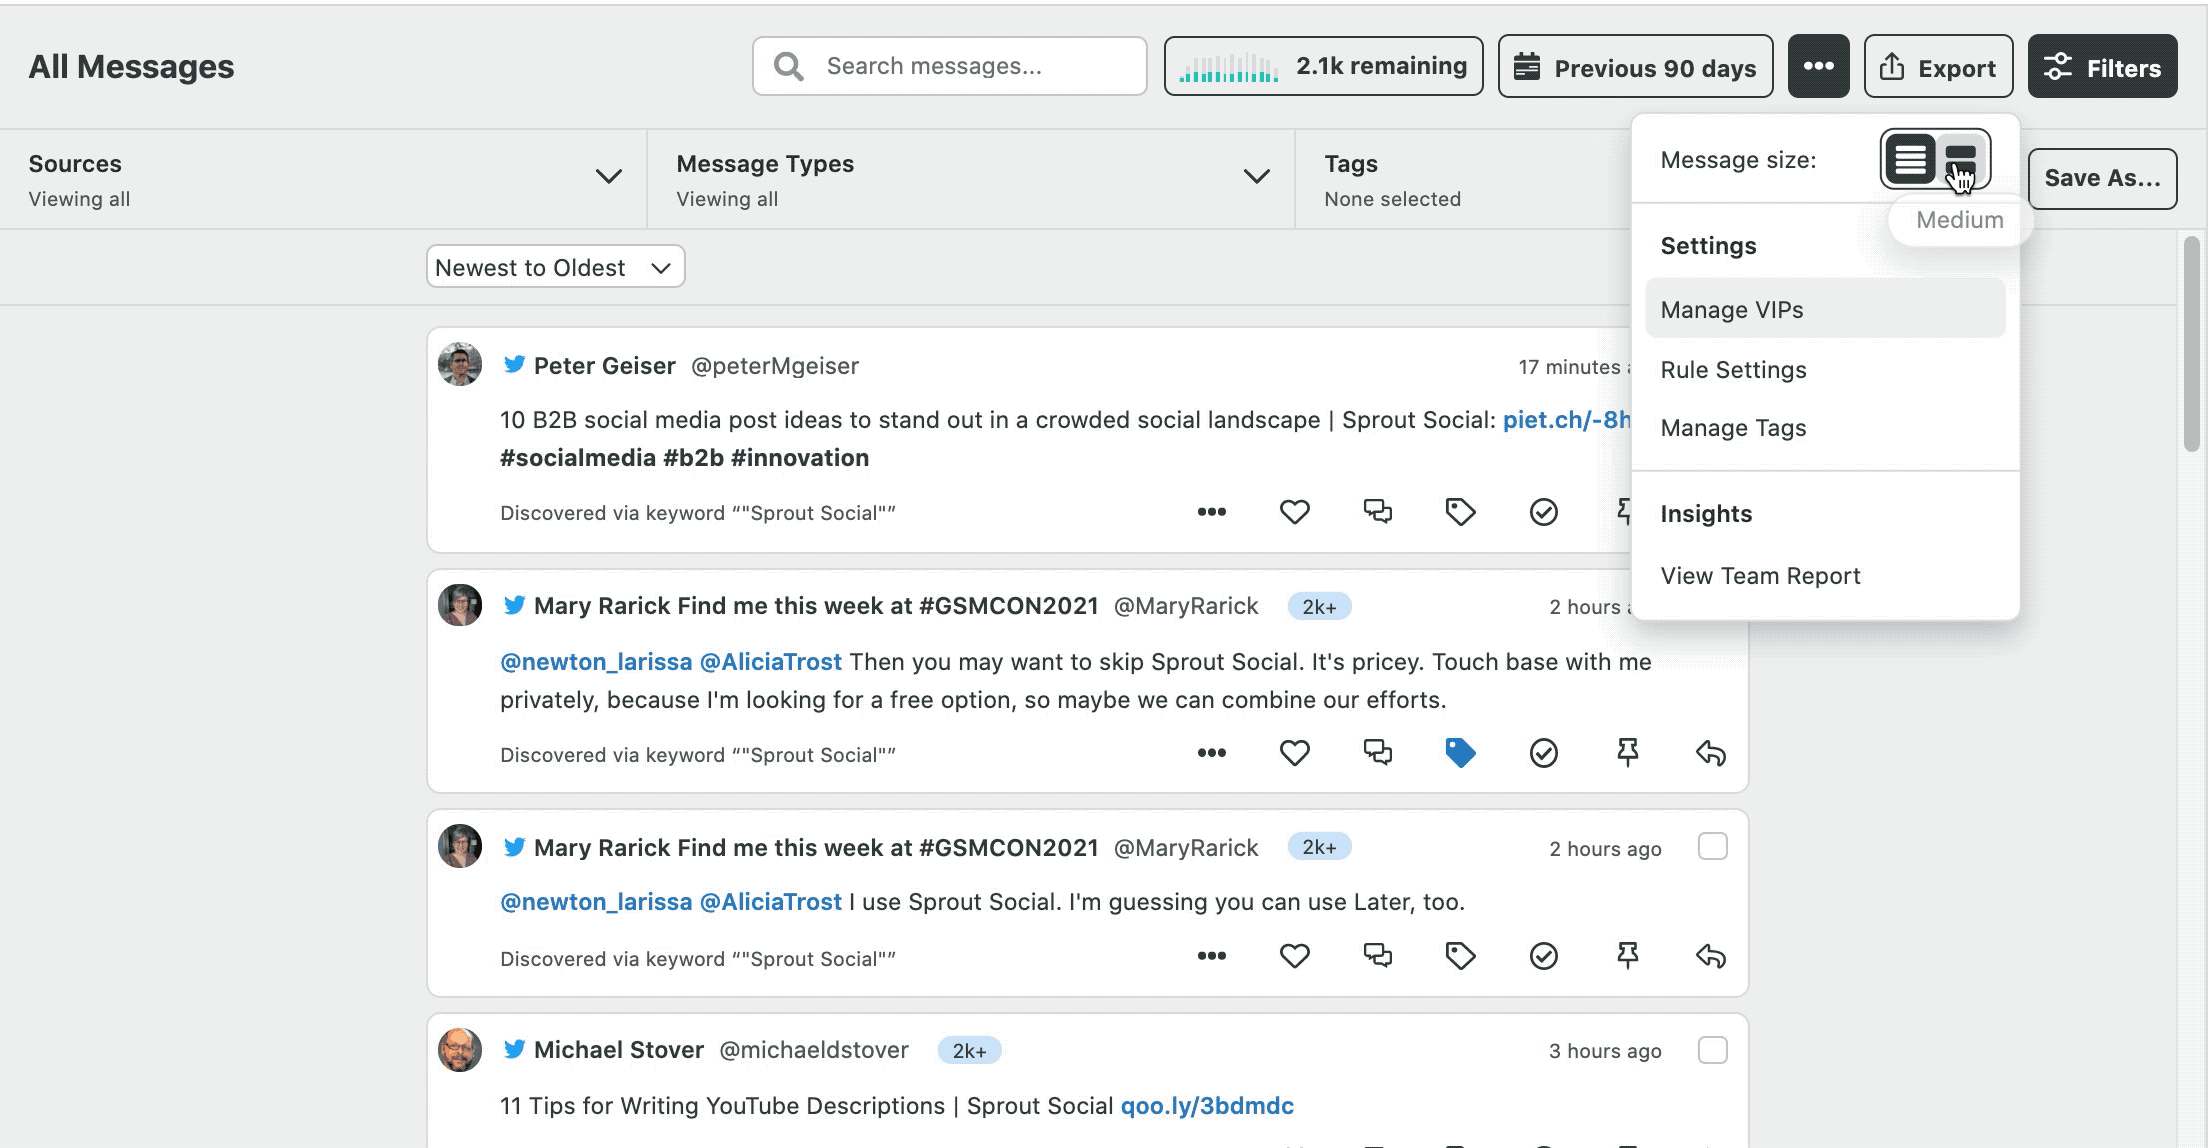The width and height of the screenshot is (2208, 1148).
Task: Click search magnifier icon in search box
Action: pyautogui.click(x=789, y=66)
